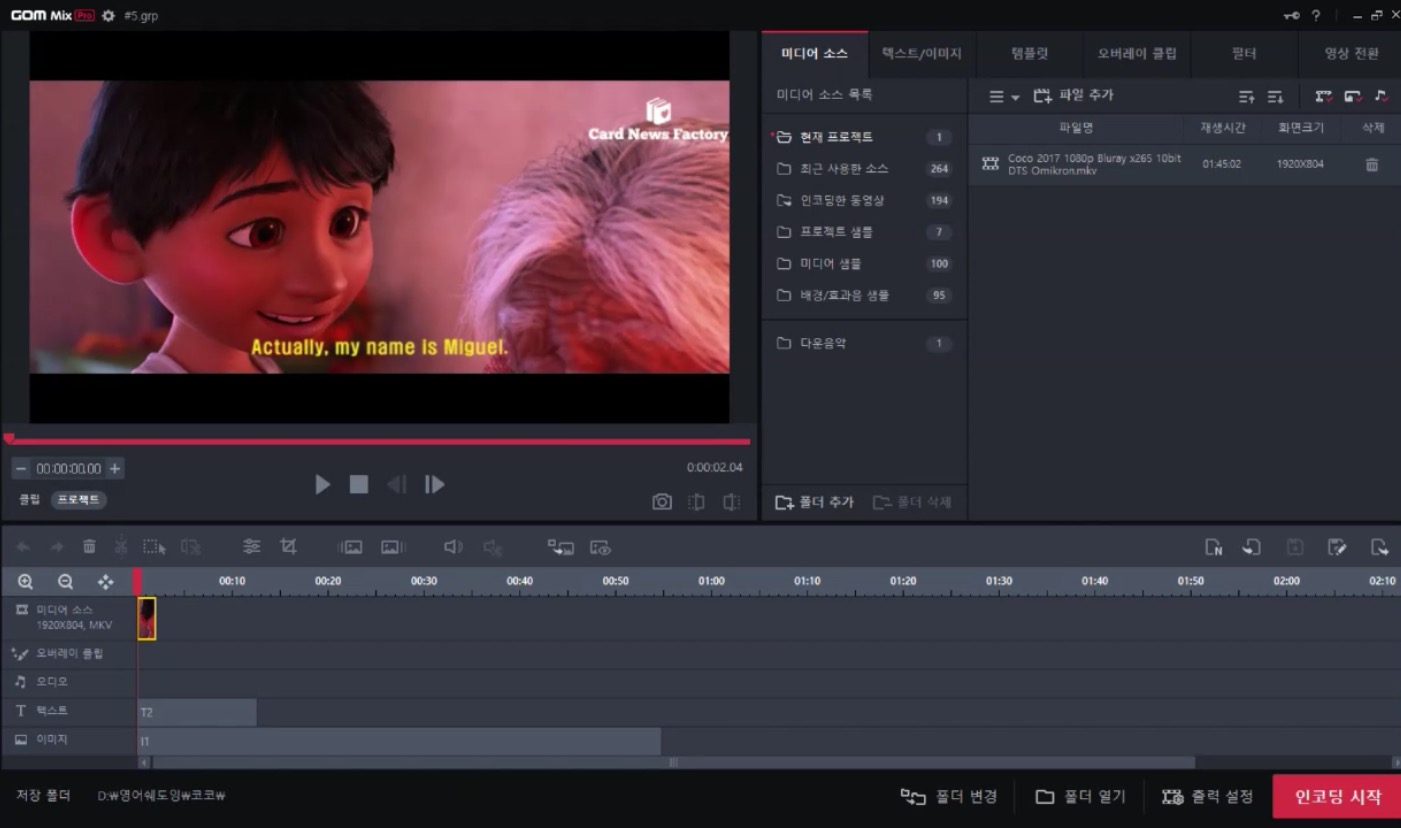Select the crop tool icon
The image size is (1401, 828).
click(289, 546)
